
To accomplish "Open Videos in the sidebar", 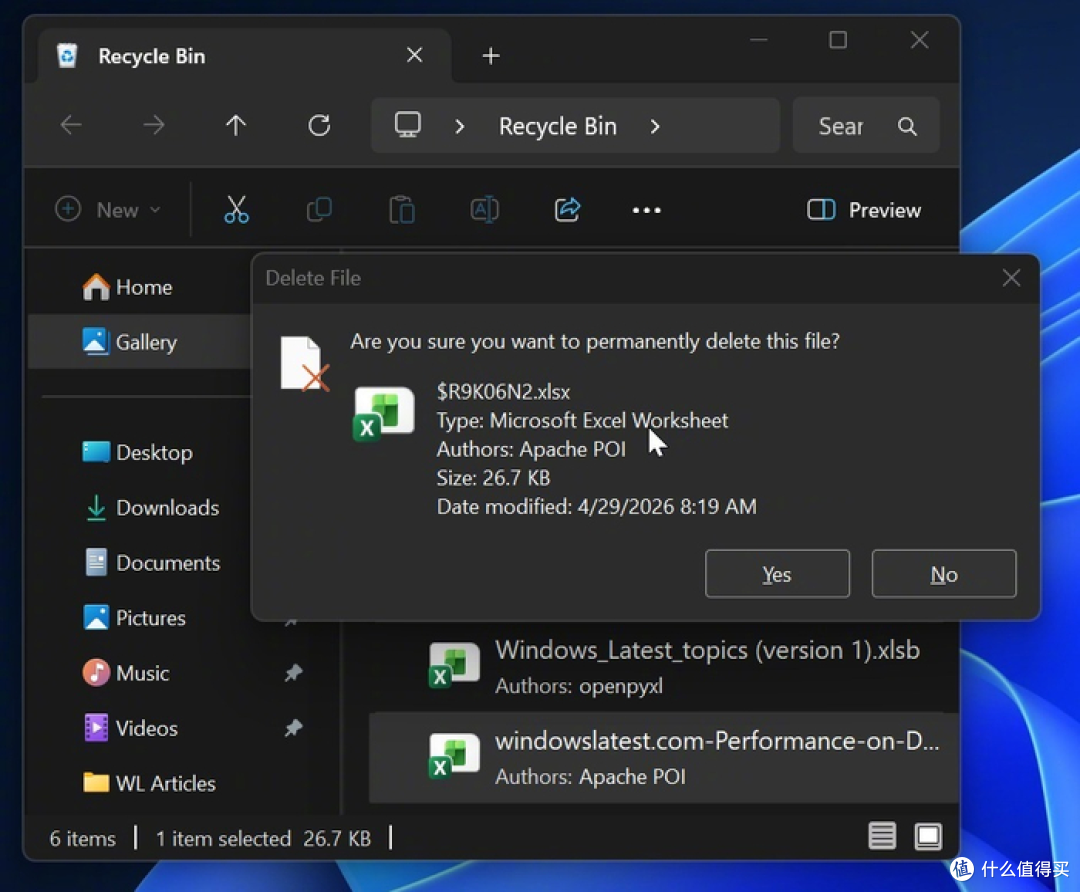I will [130, 728].
